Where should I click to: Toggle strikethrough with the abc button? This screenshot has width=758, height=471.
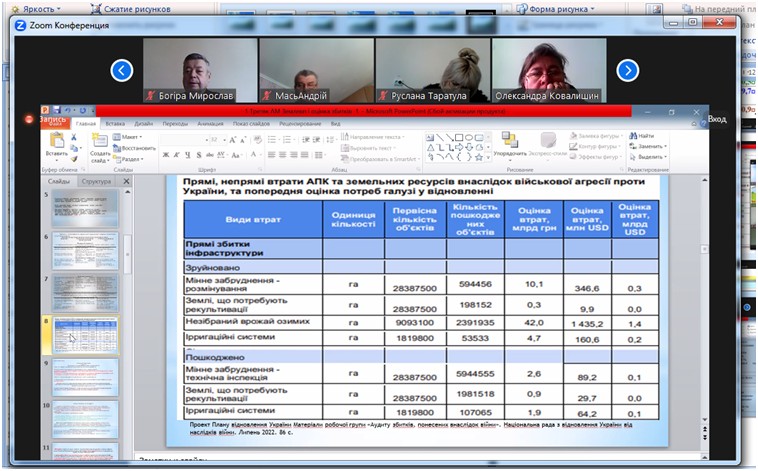pos(210,155)
